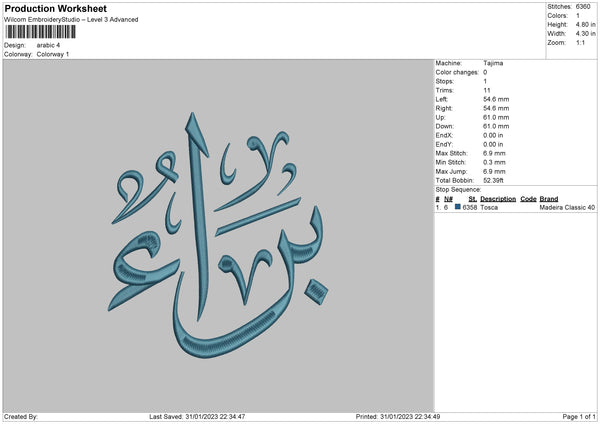Click the Total Bobbin value 52.39ft
The width and height of the screenshot is (600, 424).
497,180
